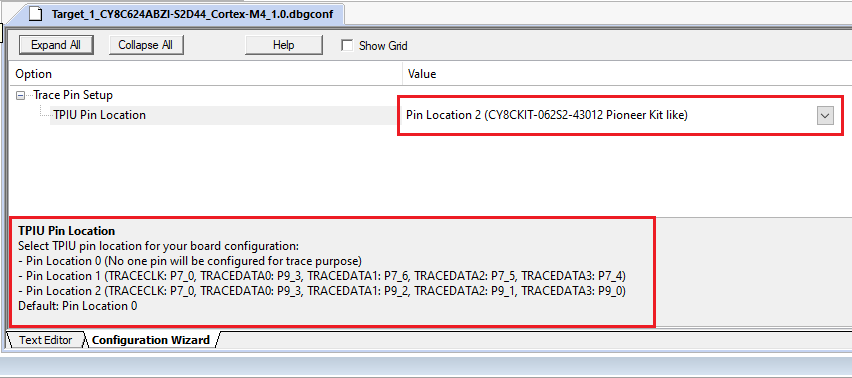Click the Expand All button
The image size is (852, 378).
[56, 45]
